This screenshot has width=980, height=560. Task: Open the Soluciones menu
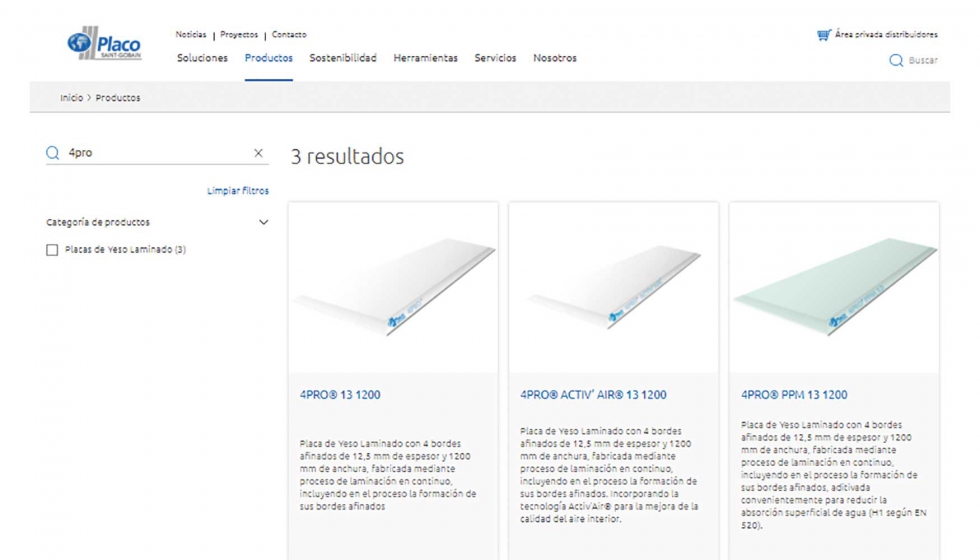pyautogui.click(x=202, y=58)
